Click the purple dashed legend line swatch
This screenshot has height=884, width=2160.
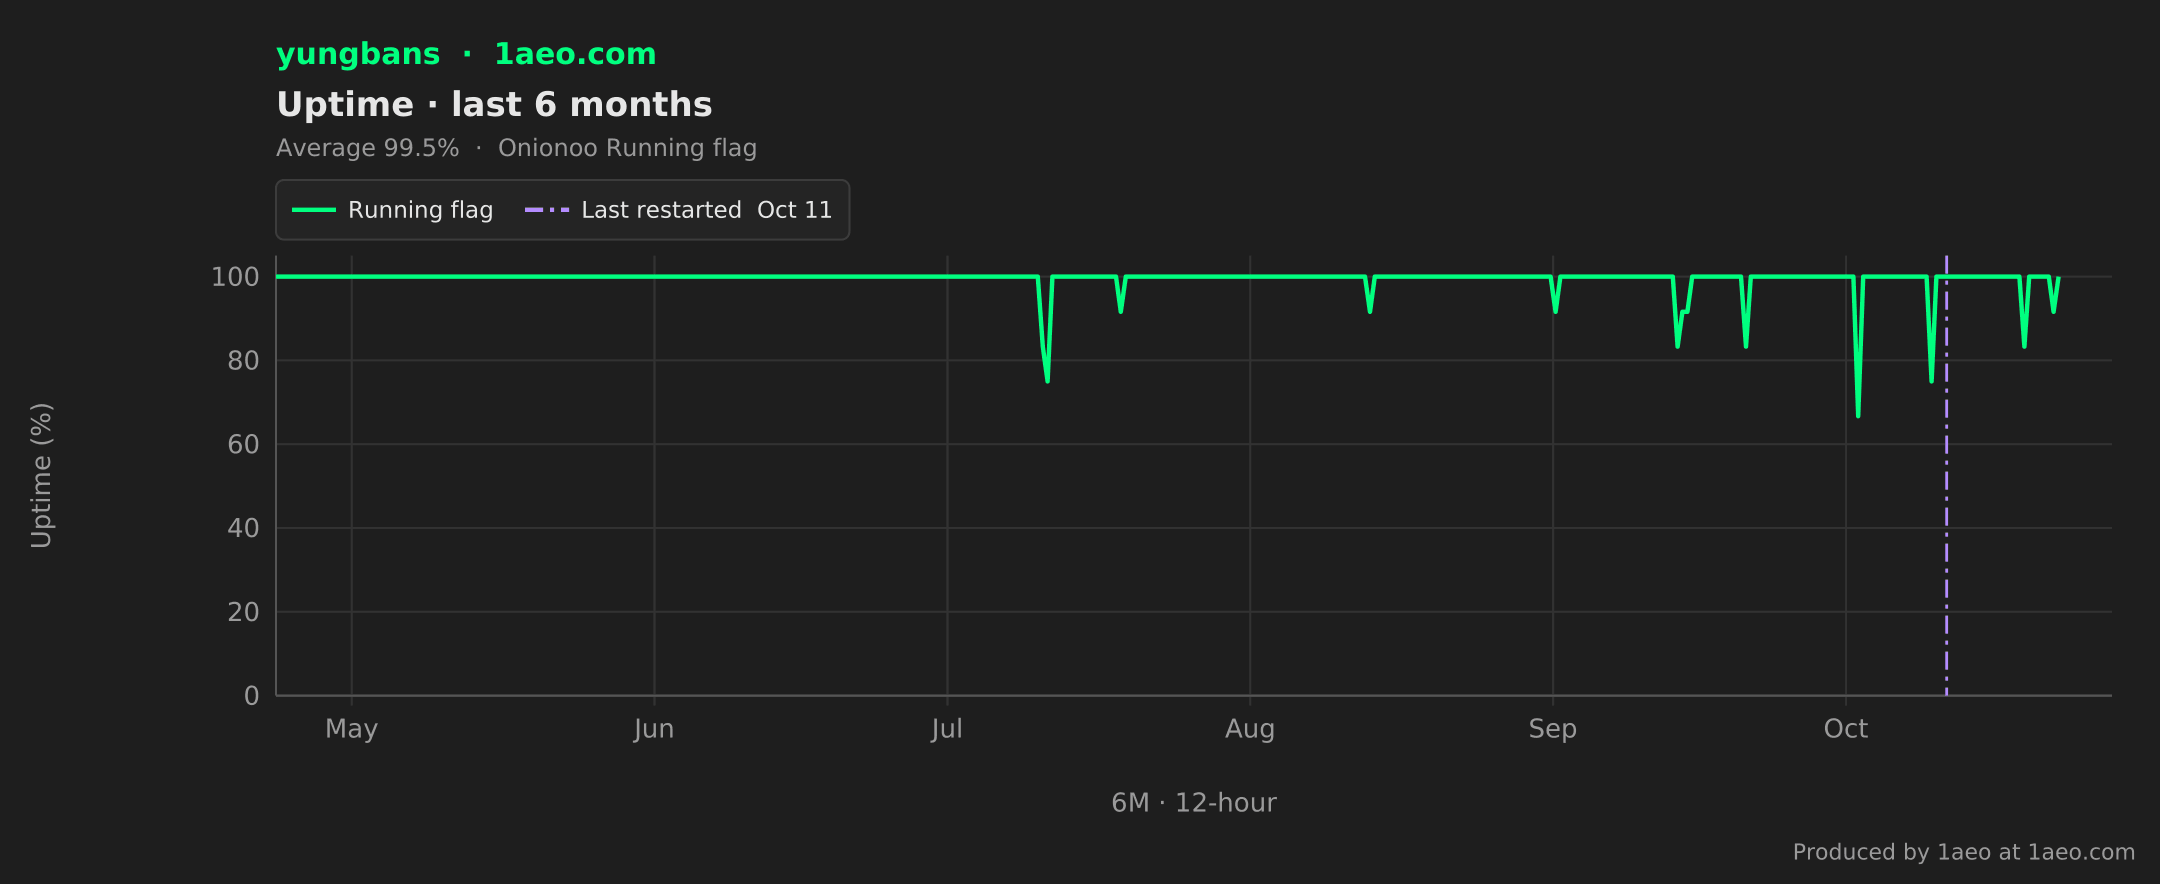coord(547,210)
